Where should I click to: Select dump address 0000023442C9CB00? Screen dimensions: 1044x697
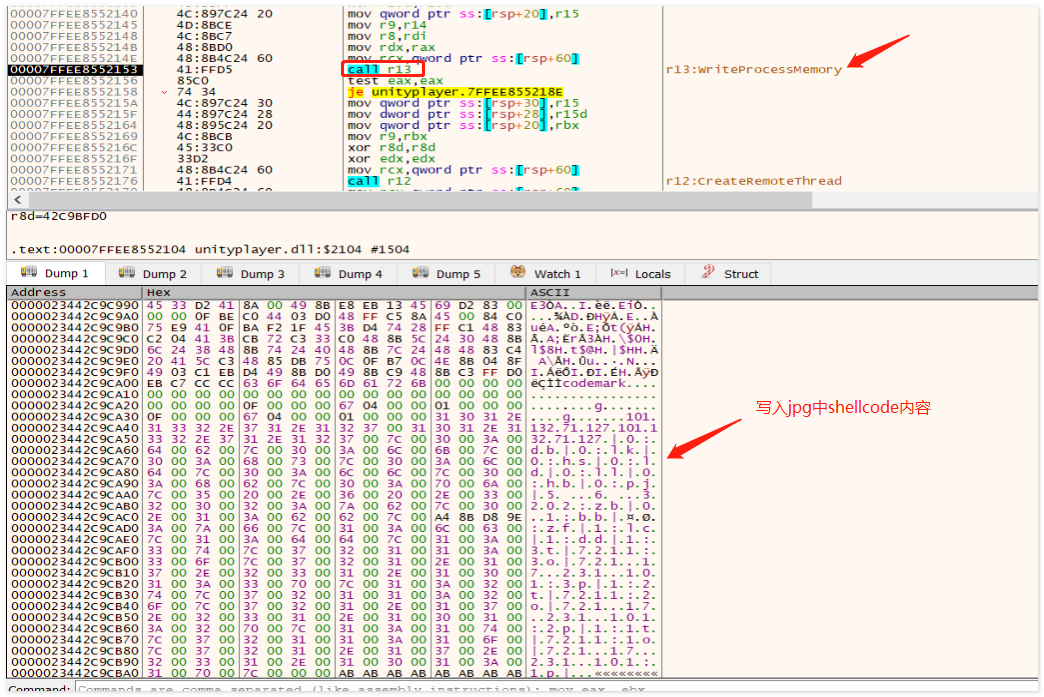(x=75, y=562)
